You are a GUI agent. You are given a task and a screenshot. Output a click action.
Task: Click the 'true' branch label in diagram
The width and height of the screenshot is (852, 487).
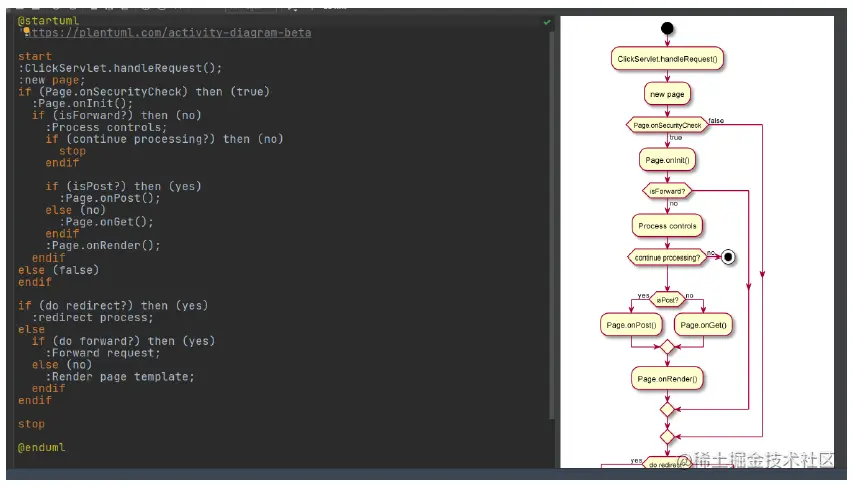click(x=675, y=138)
